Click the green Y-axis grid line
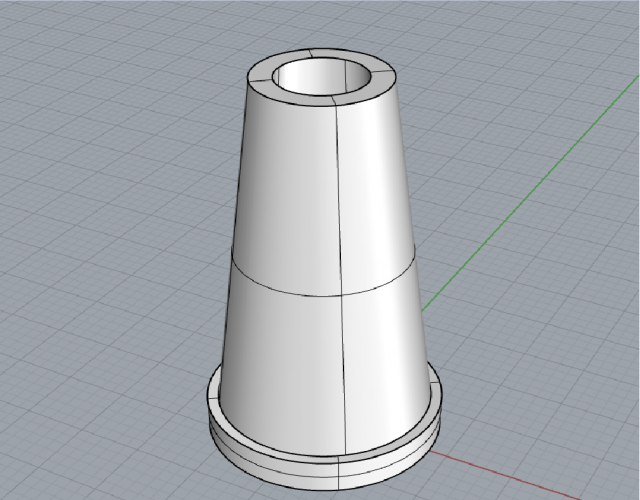 click(x=531, y=192)
